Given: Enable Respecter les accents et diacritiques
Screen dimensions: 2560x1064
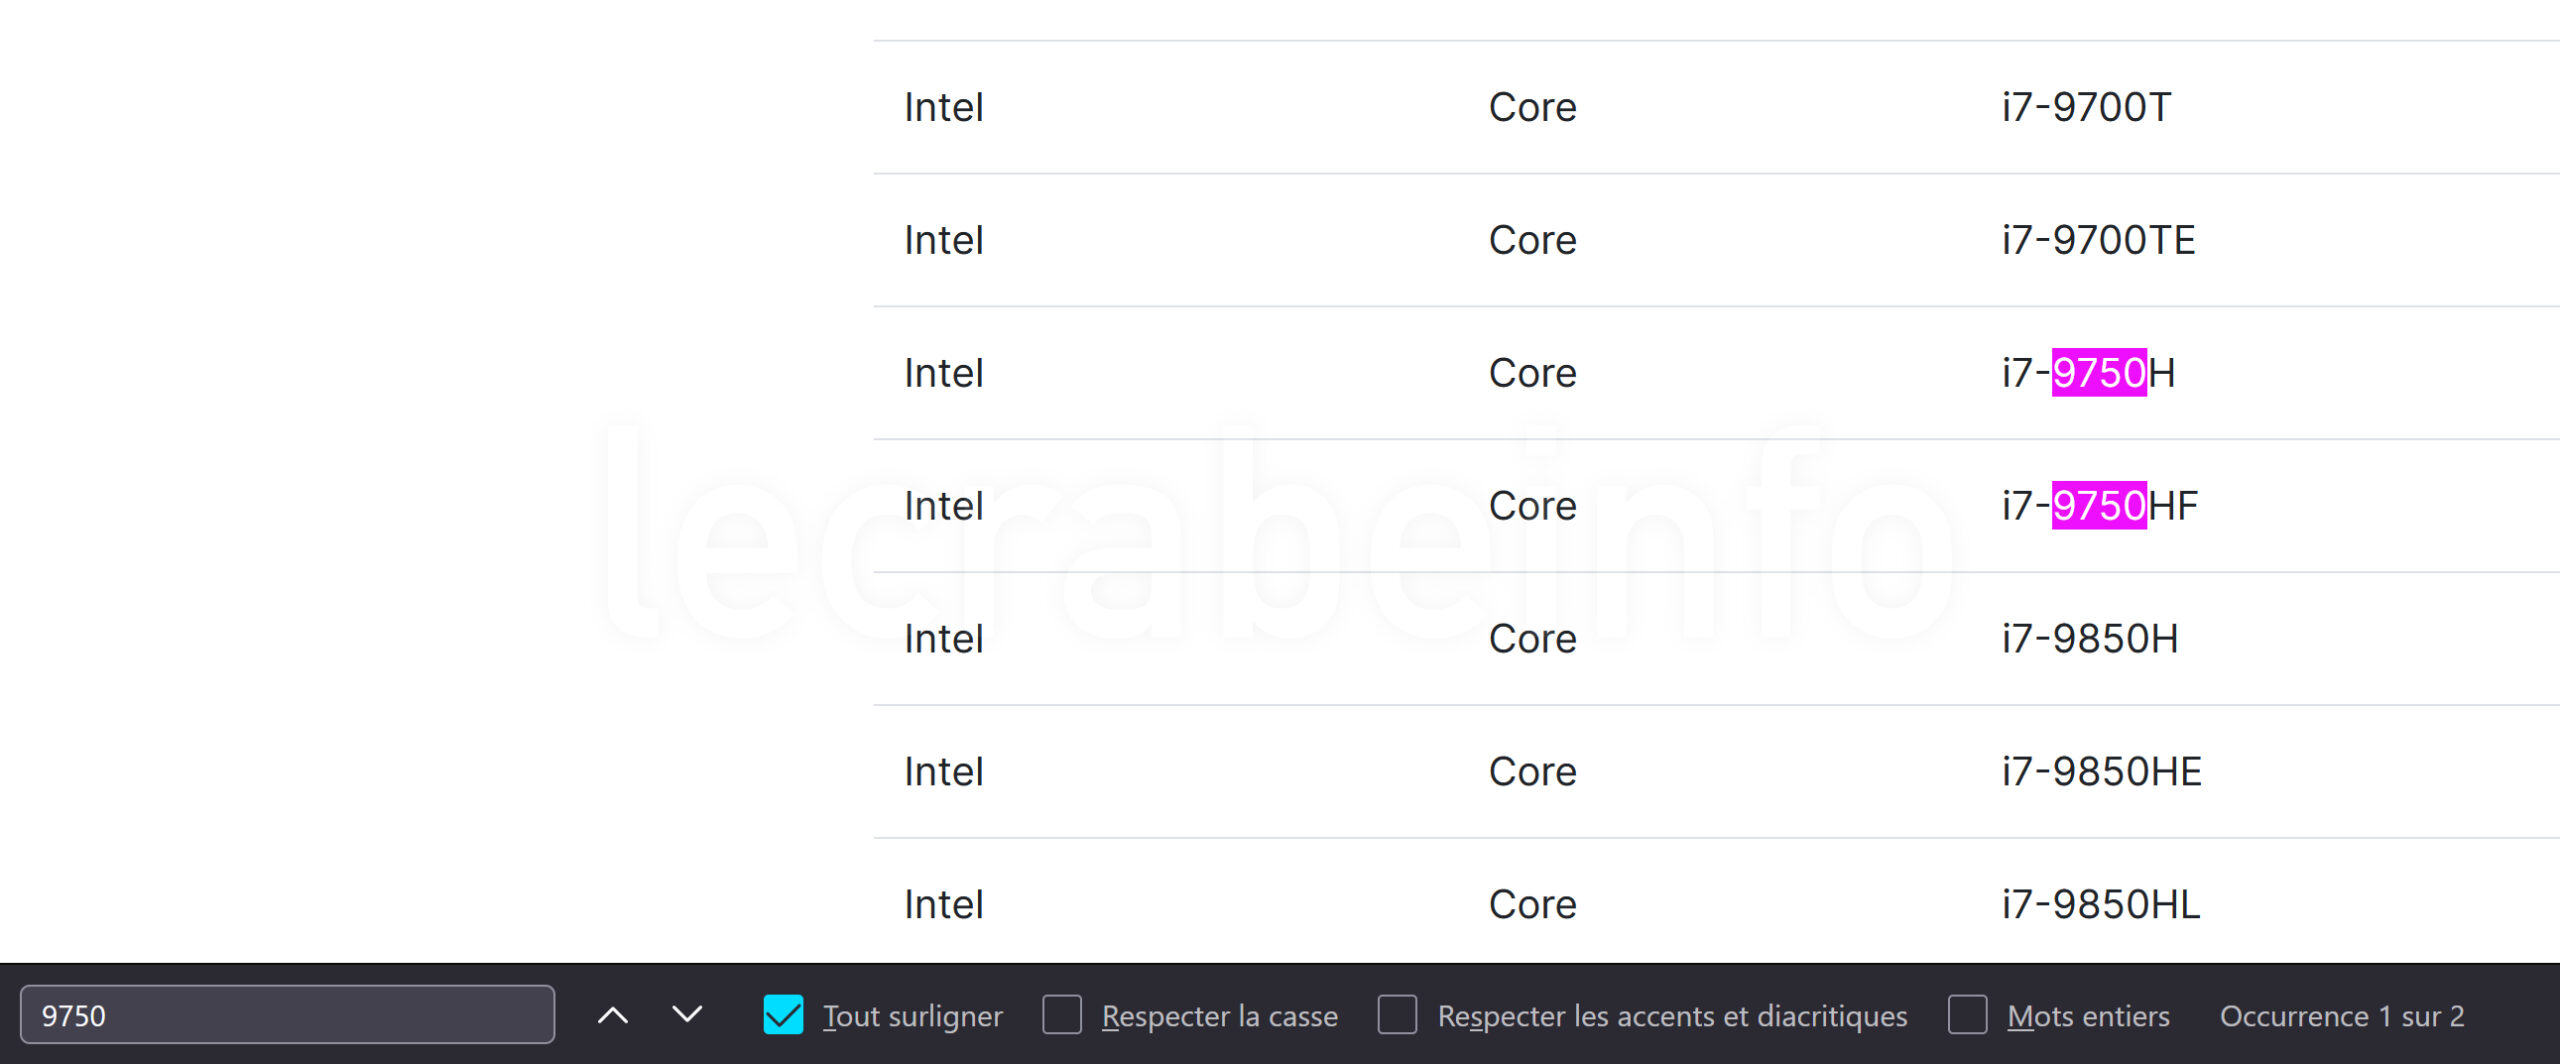Looking at the screenshot, I should point(1397,1015).
